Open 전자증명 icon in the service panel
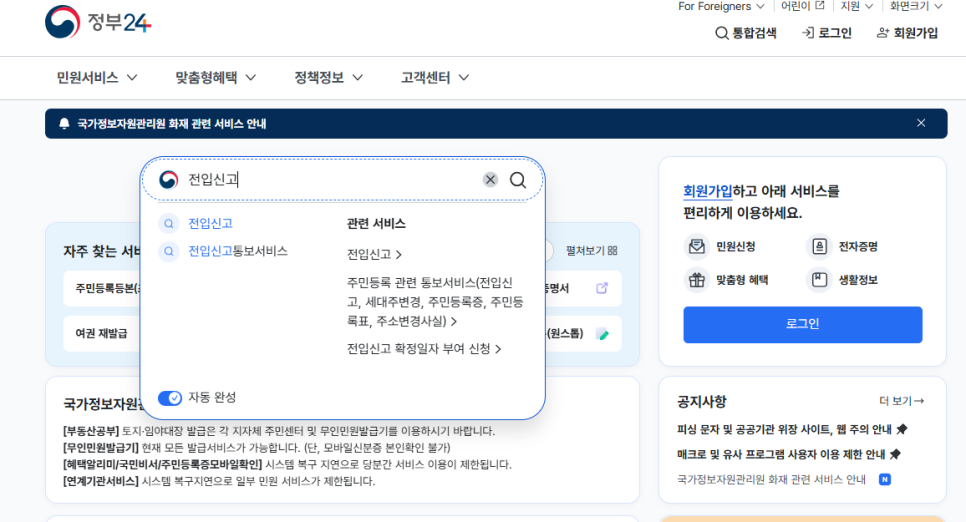Screen dimensions: 966x522 (820, 246)
